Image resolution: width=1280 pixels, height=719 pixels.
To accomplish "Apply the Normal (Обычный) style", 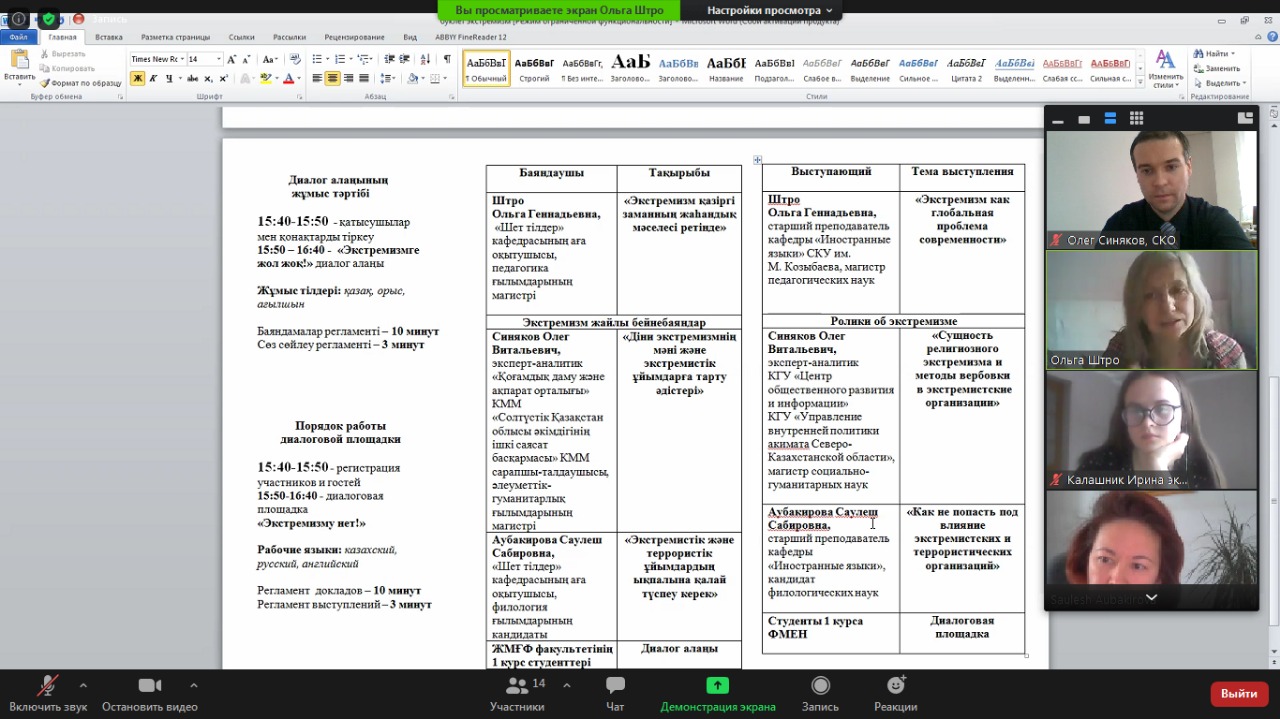I will click(x=487, y=68).
